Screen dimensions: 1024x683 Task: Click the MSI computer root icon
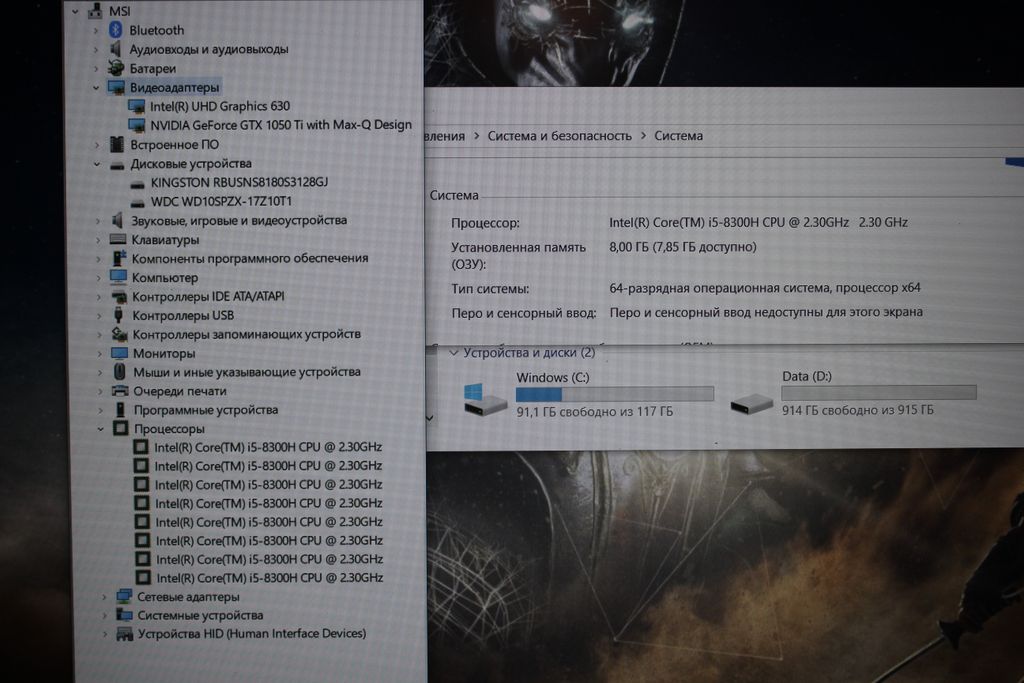tap(95, 10)
